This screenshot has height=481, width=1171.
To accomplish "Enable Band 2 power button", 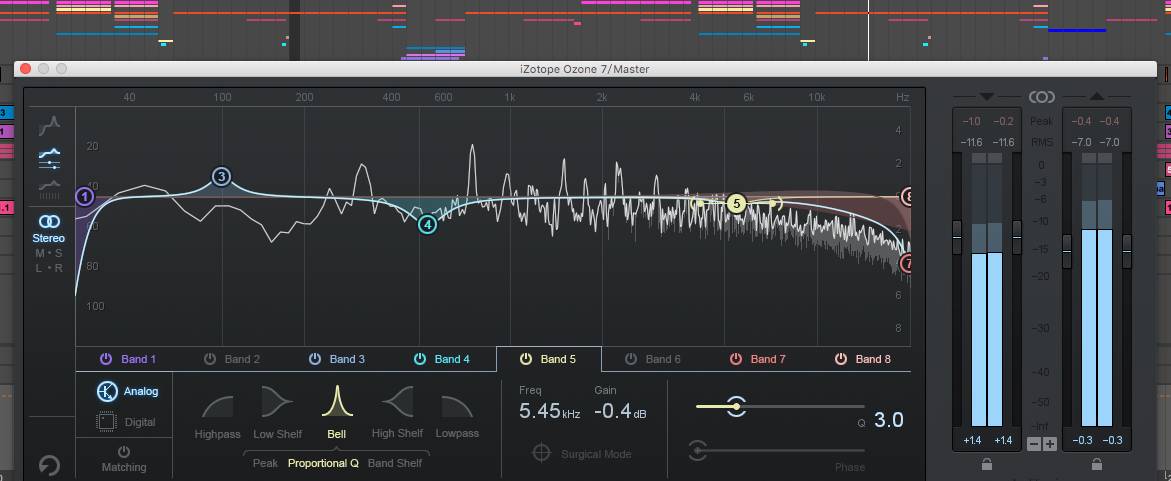I will coord(210,359).
